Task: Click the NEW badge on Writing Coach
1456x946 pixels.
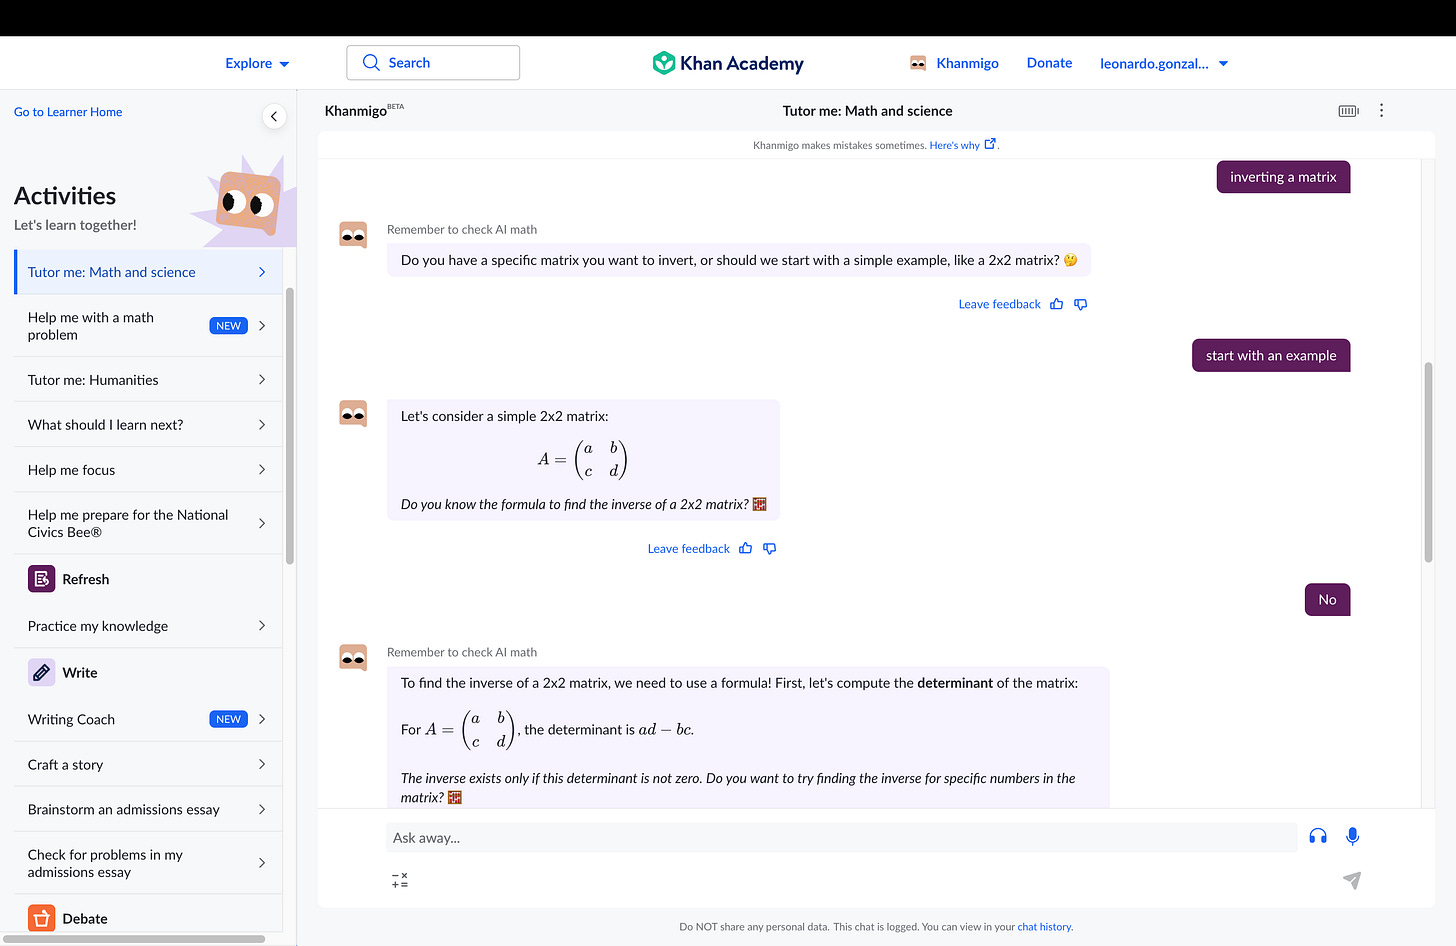Action: pos(228,719)
